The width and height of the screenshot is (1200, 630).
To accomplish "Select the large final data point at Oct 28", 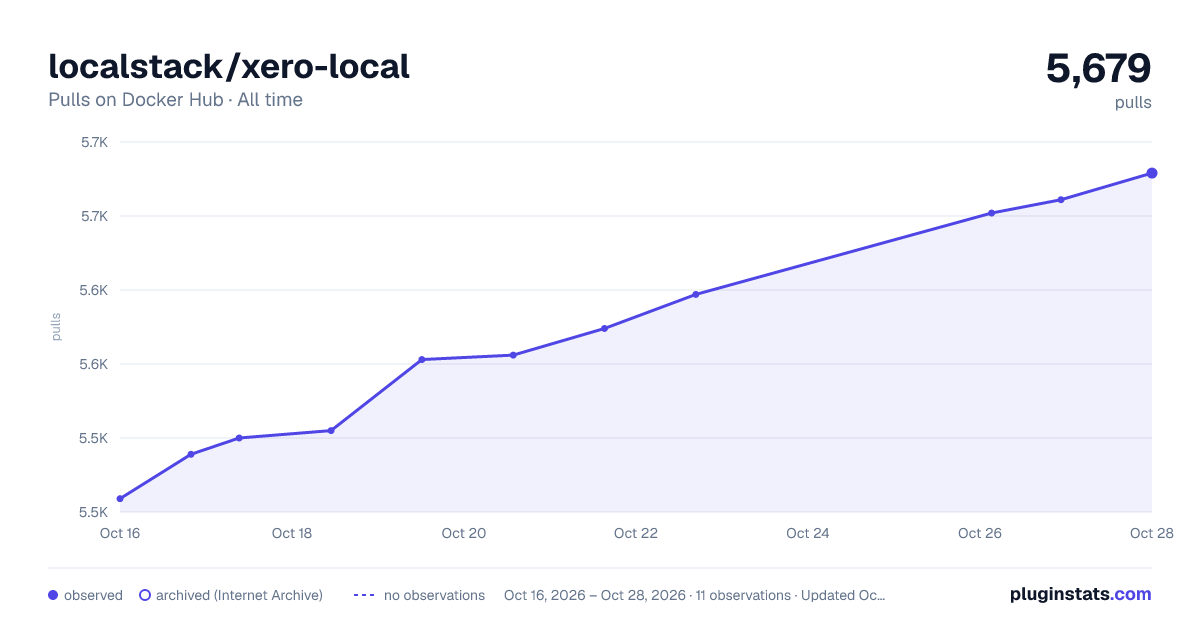I will 1152,173.
